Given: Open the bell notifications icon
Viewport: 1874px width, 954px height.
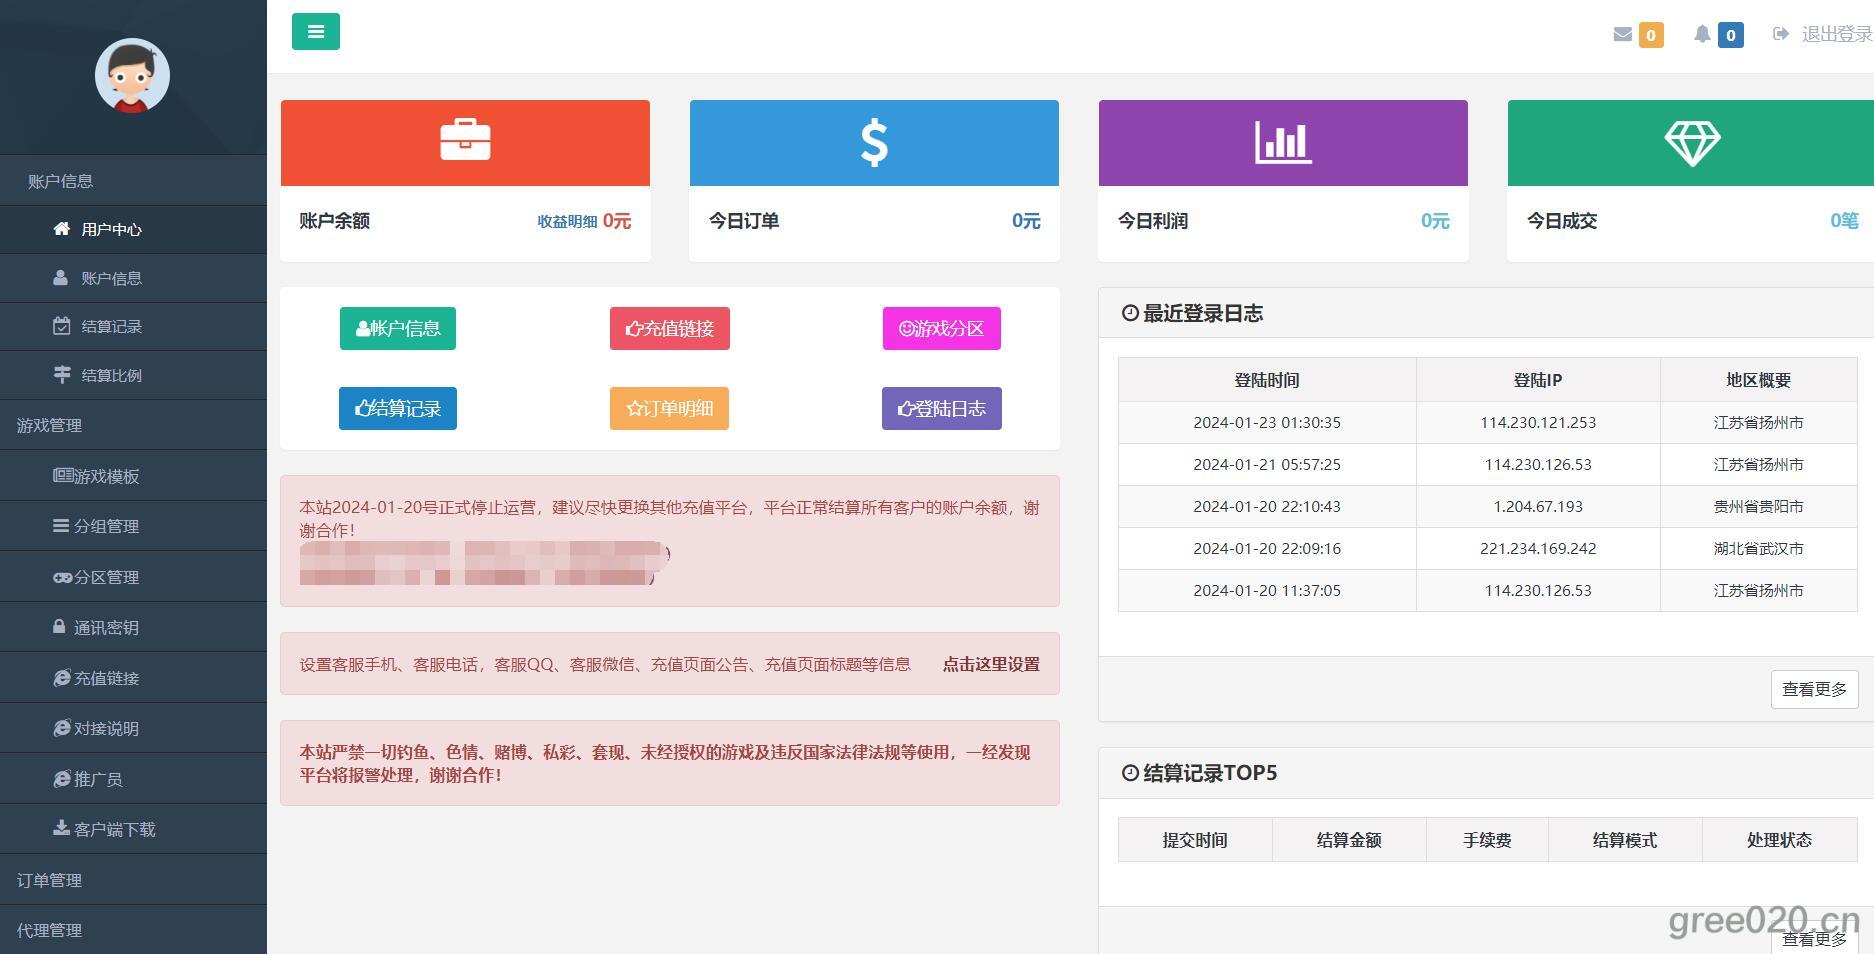Looking at the screenshot, I should [1702, 35].
